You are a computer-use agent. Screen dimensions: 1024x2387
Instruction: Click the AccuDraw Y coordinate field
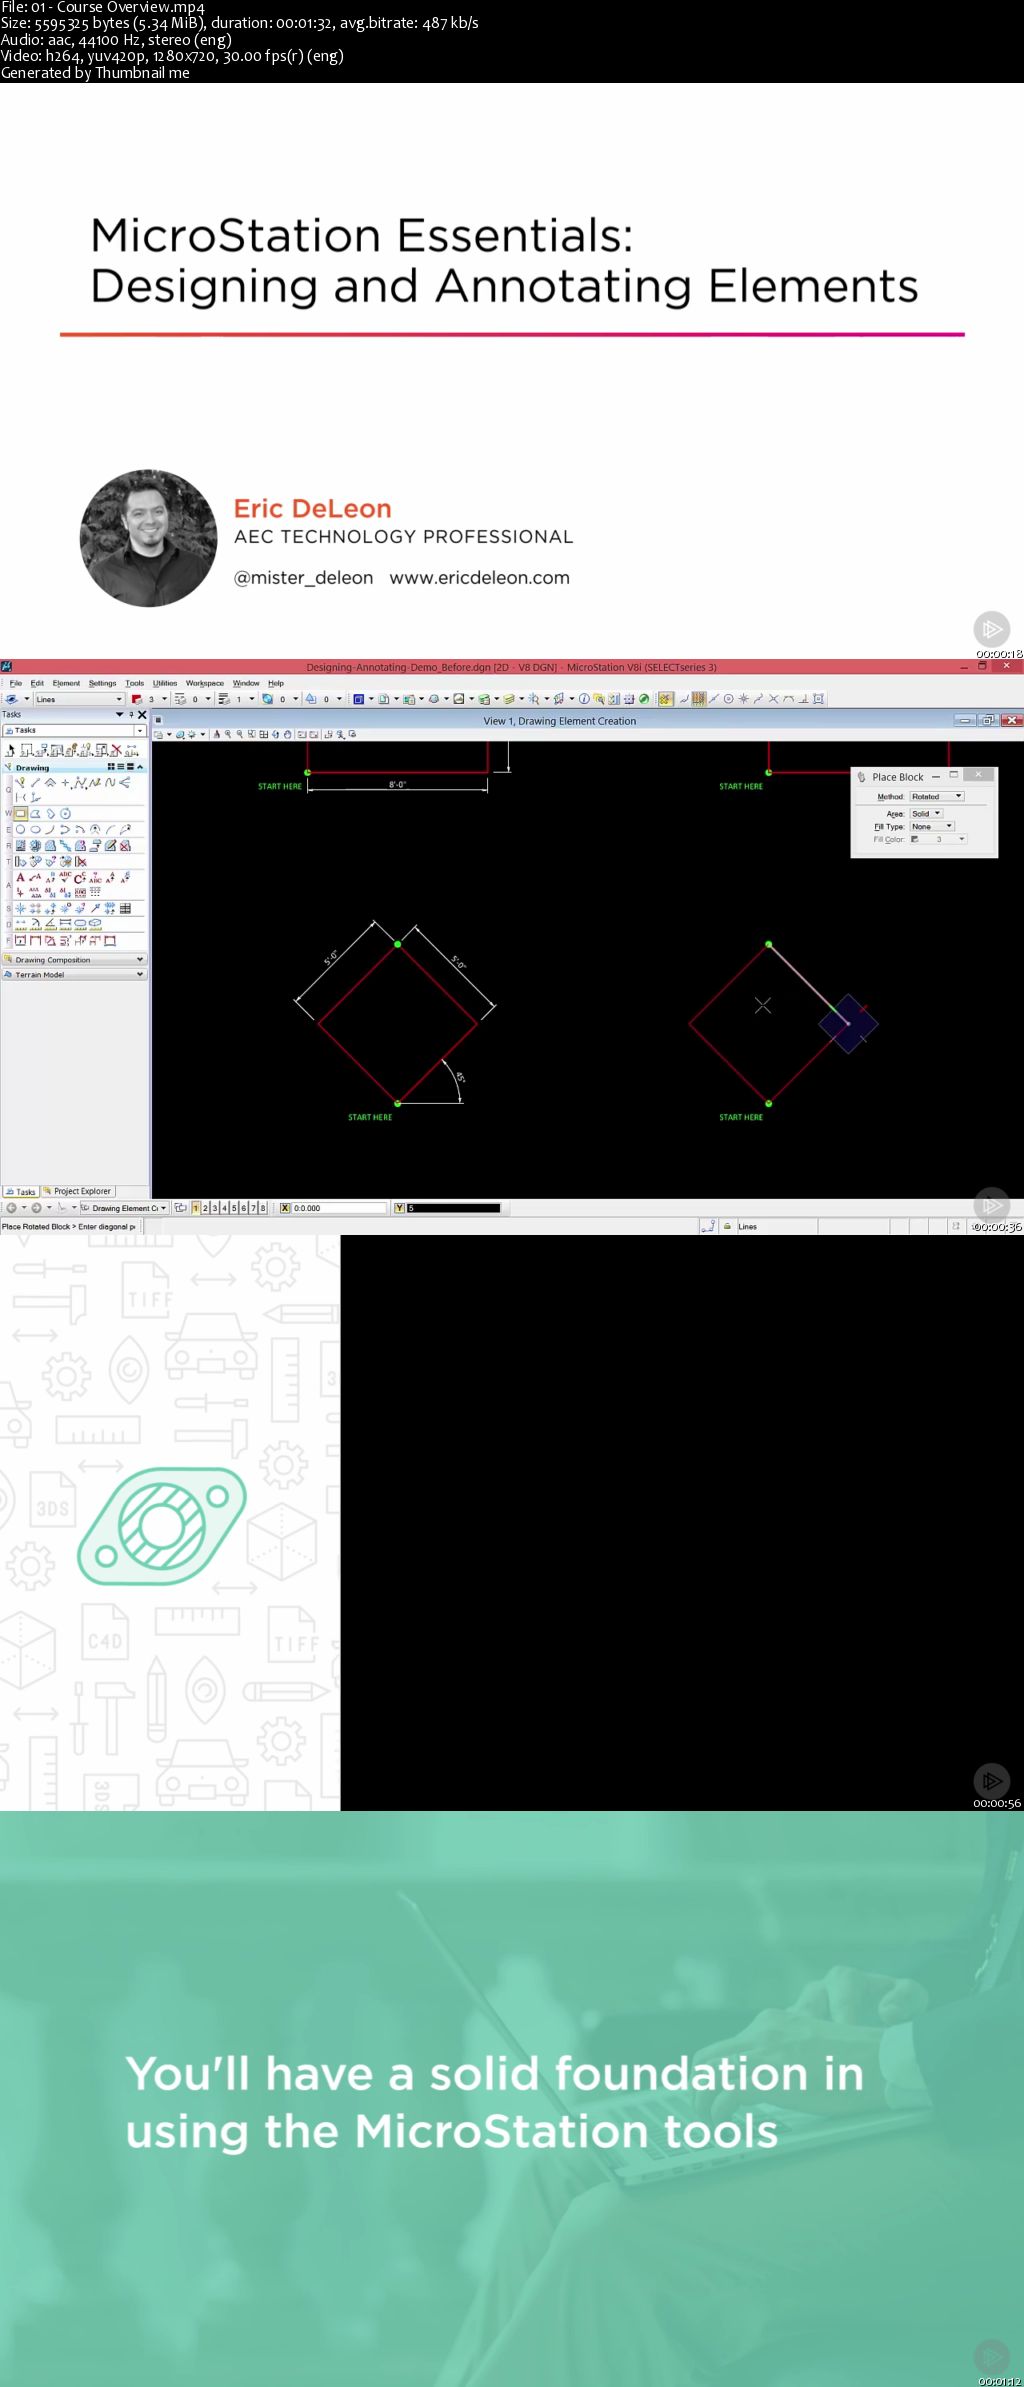[453, 1208]
